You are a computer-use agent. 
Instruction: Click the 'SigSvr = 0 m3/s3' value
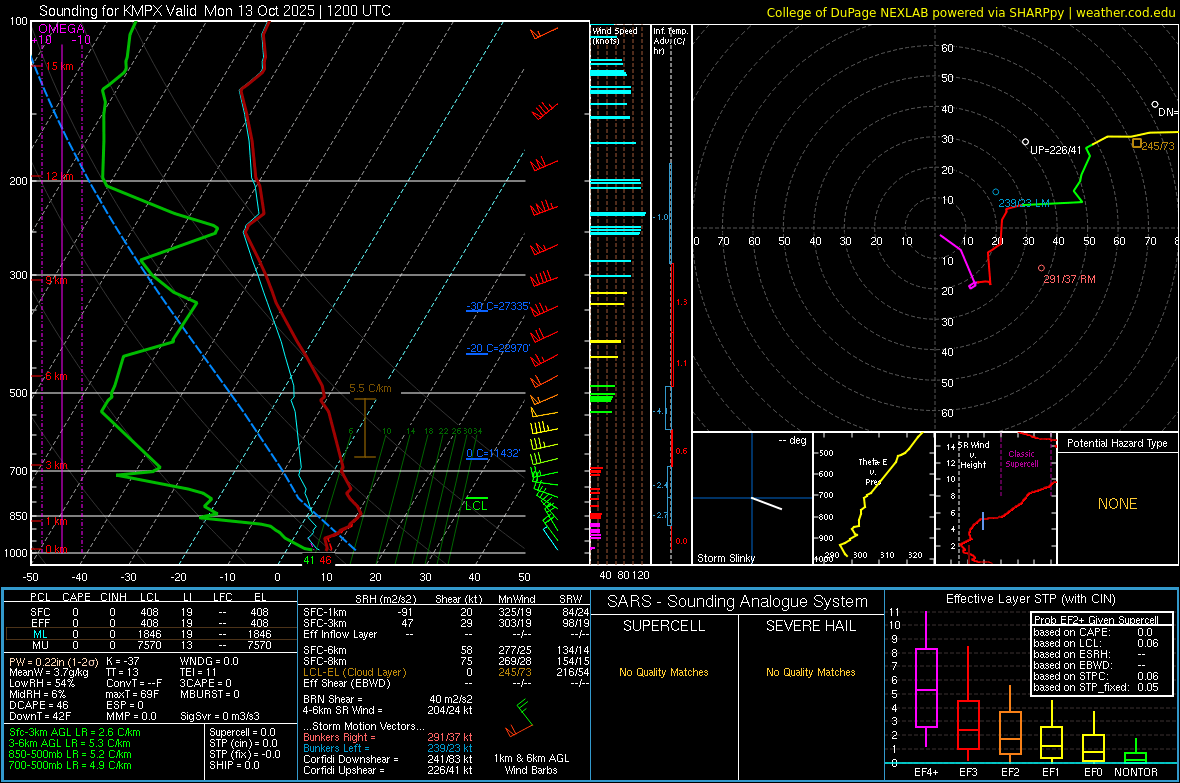[220, 716]
